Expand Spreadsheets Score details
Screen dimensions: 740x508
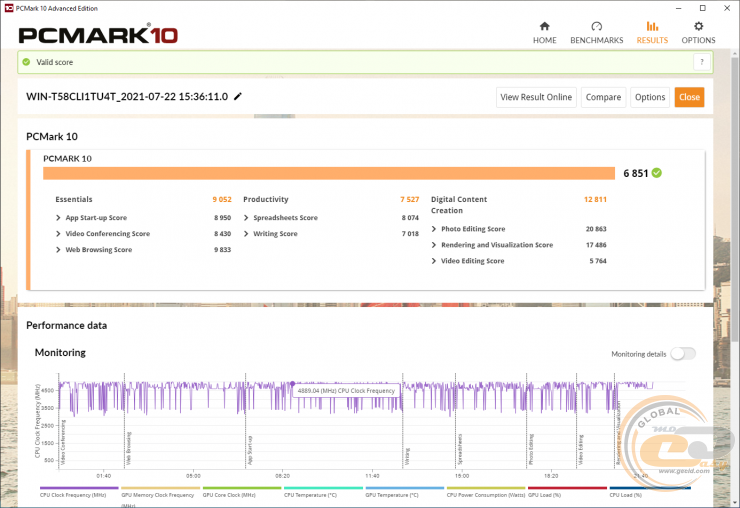(x=246, y=218)
